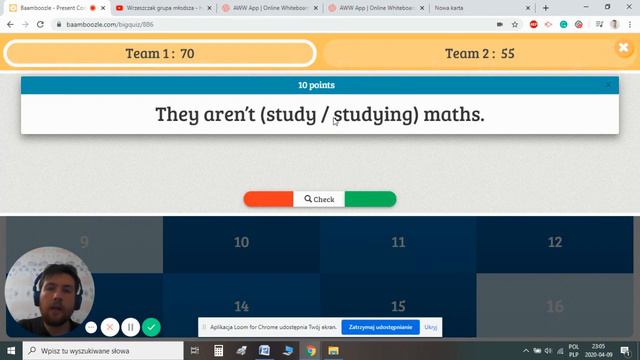Switch to the Wrzeszczak grupa młodsza YouTube tab
This screenshot has height=360, width=640.
tap(163, 8)
